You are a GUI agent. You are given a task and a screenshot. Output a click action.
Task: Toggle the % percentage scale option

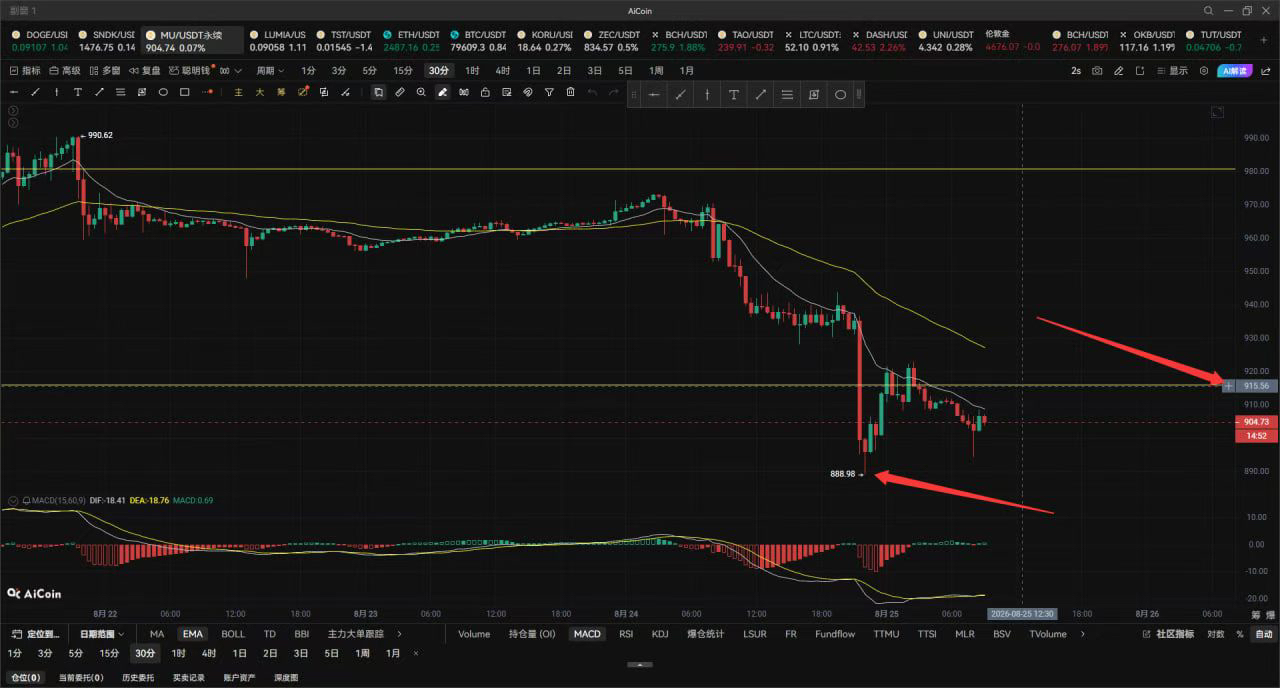point(1240,634)
